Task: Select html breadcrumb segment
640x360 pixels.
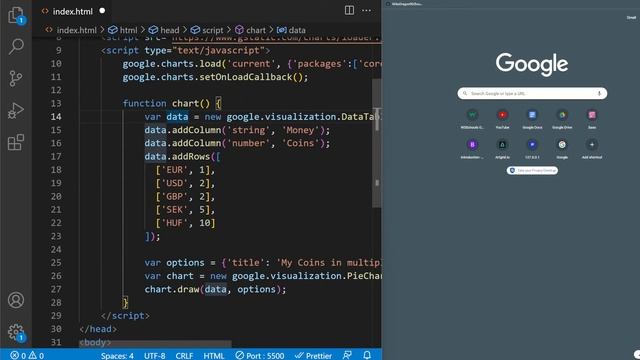Action: (123, 30)
